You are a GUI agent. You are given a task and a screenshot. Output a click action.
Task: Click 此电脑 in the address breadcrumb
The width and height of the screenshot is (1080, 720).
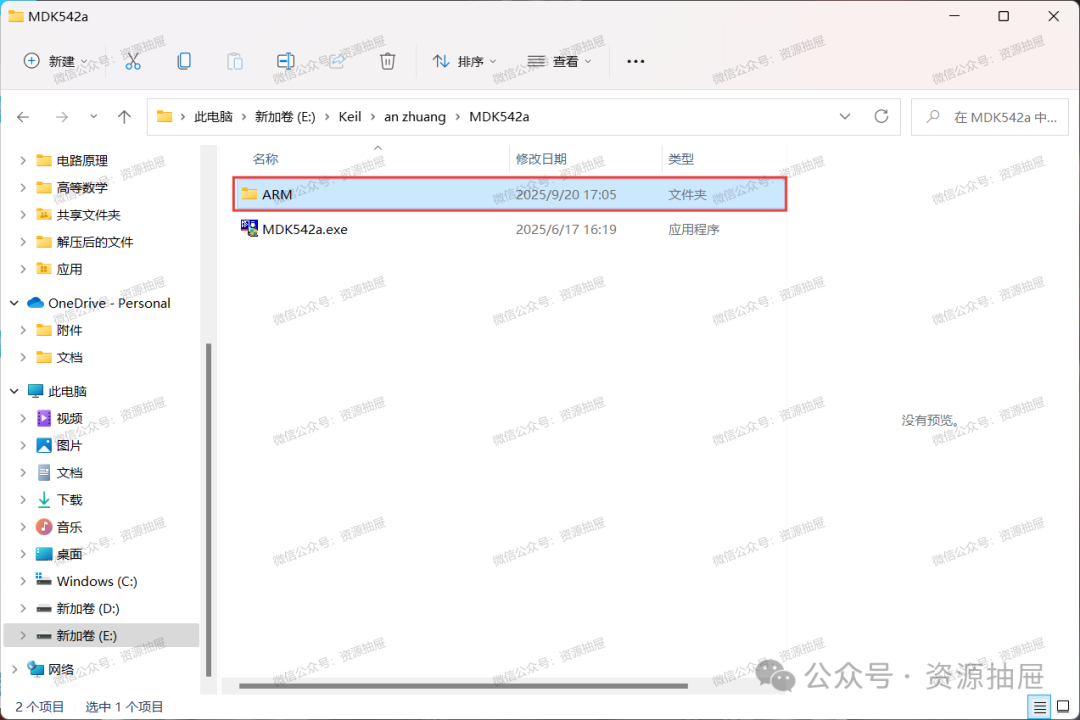click(214, 116)
